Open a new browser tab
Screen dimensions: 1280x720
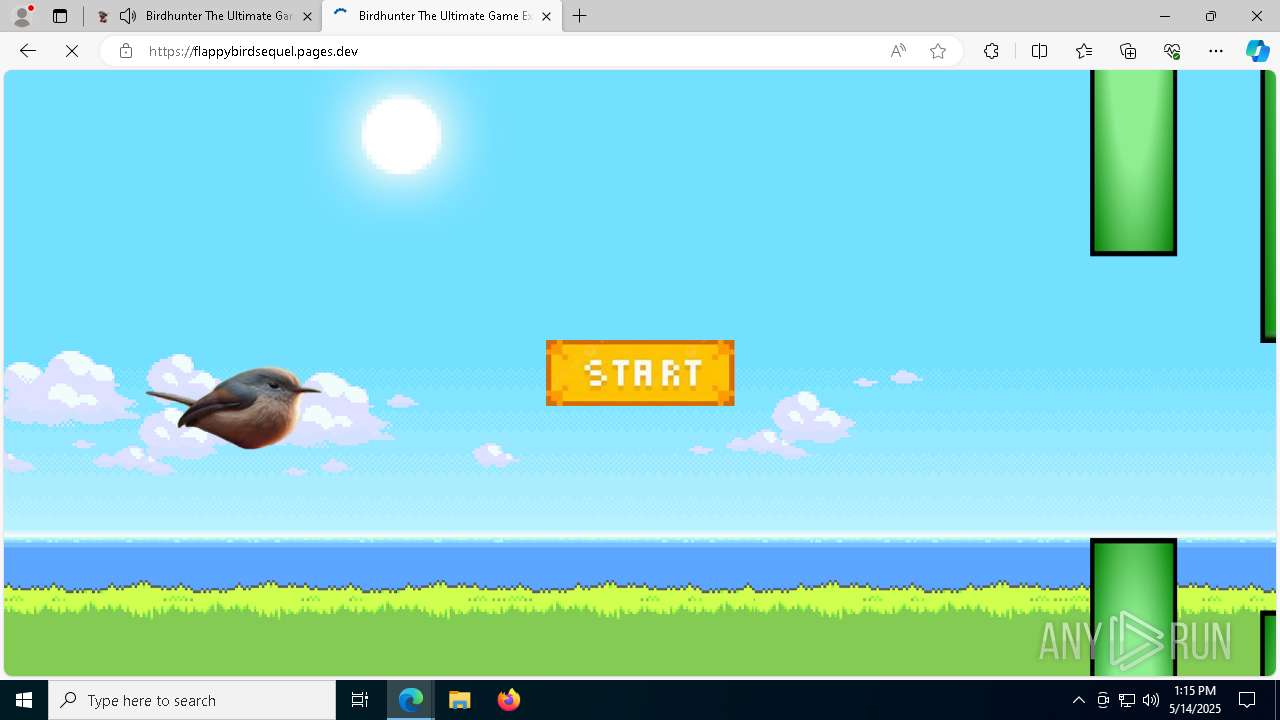(x=580, y=16)
